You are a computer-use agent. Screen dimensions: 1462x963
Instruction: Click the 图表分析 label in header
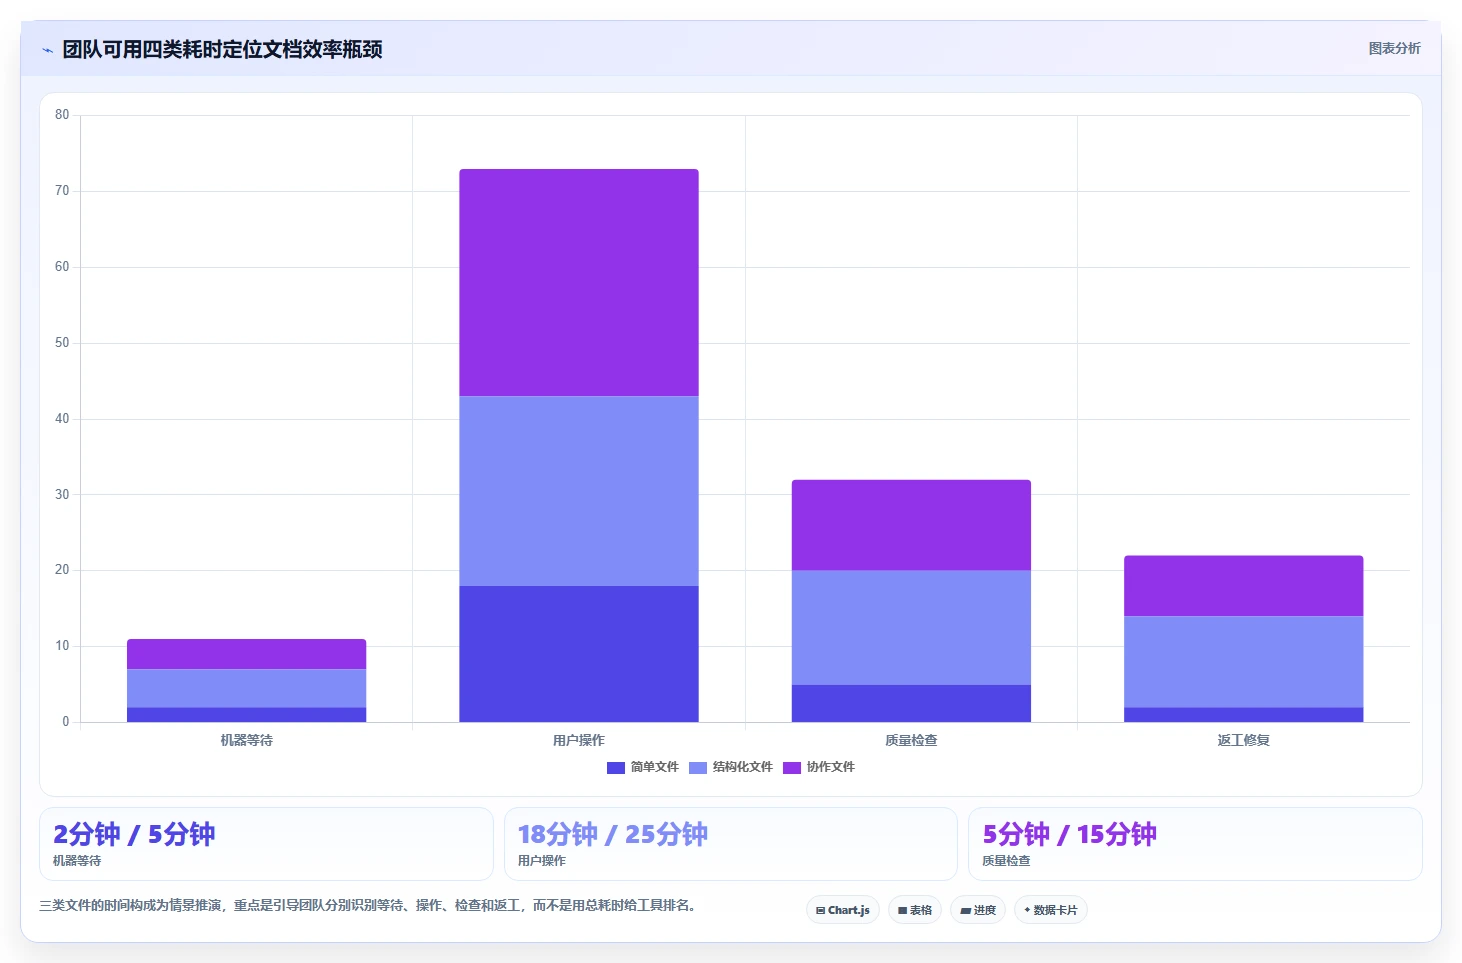pyautogui.click(x=1394, y=48)
